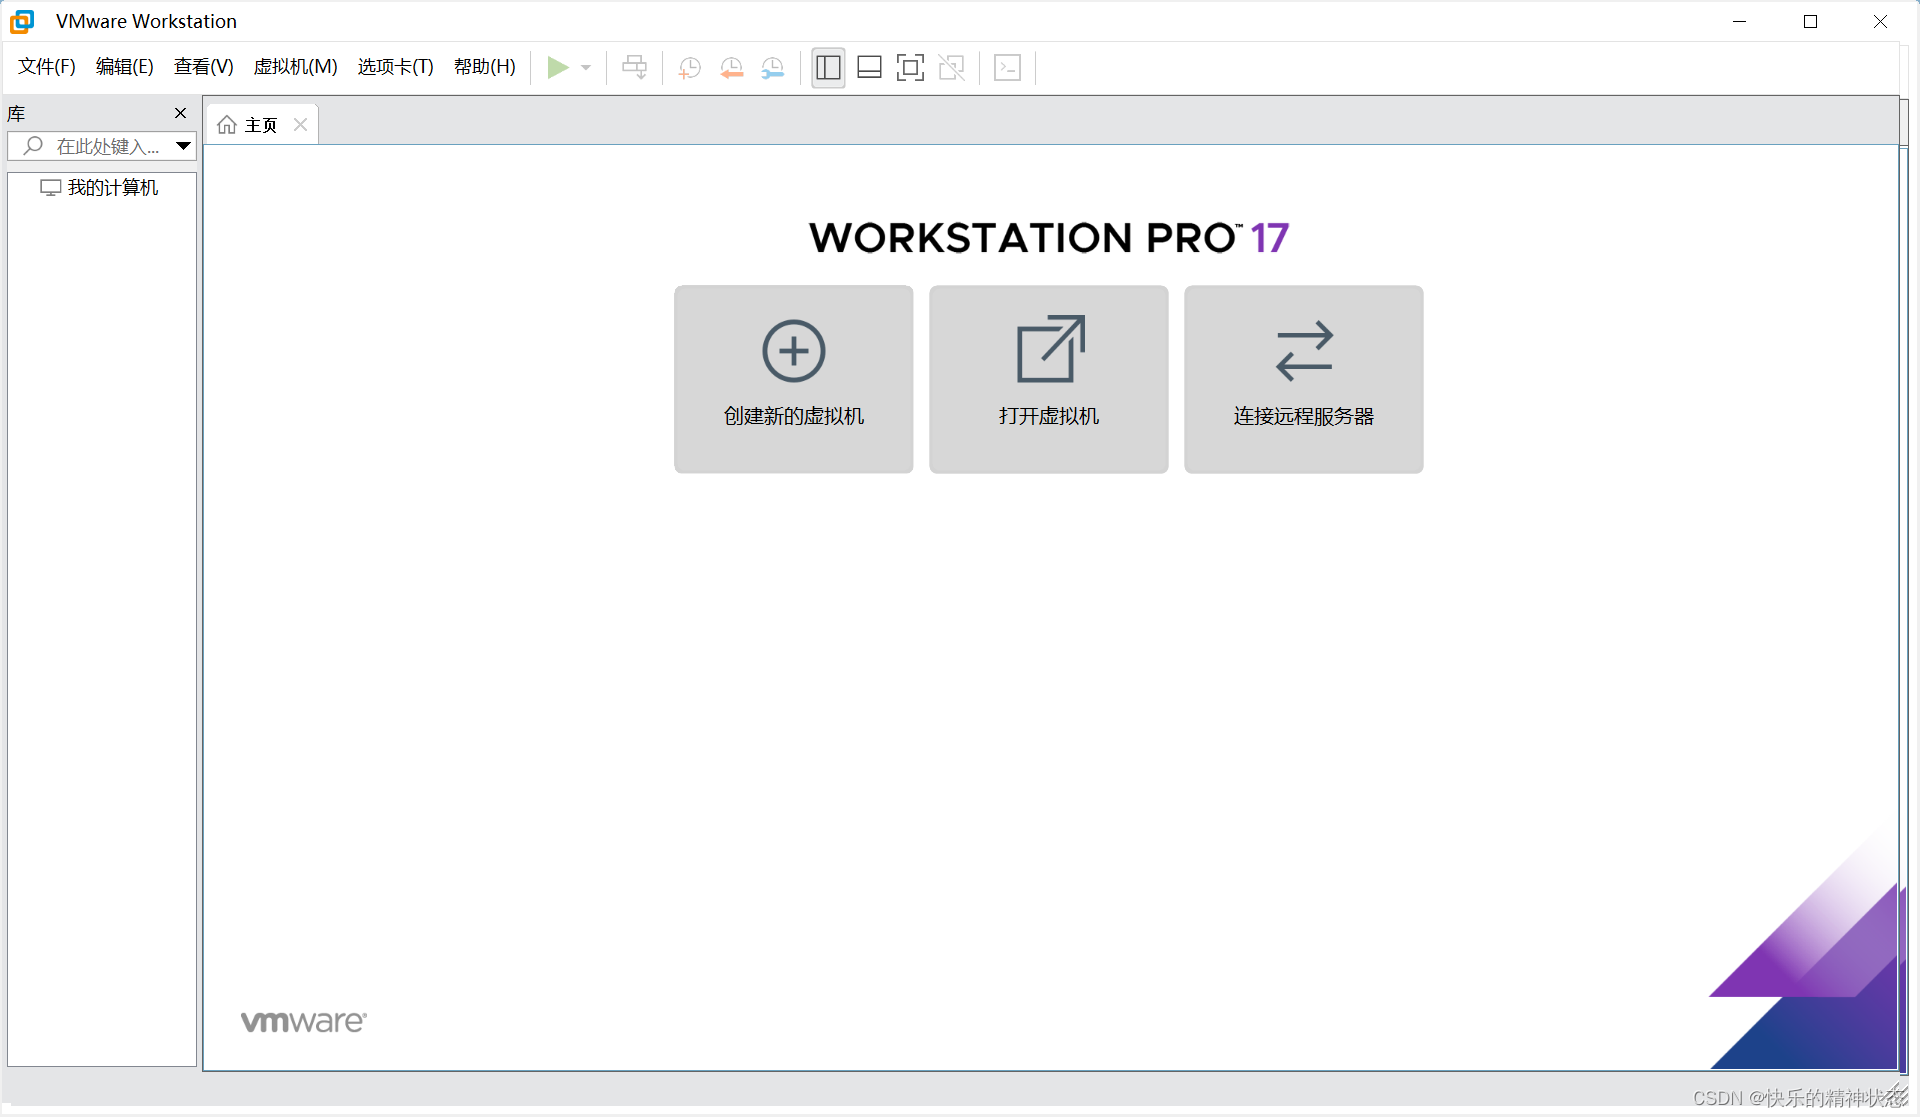Screen dimensions: 1920x1117
Task: Expand the library search filter dropdown
Action: pyautogui.click(x=183, y=146)
